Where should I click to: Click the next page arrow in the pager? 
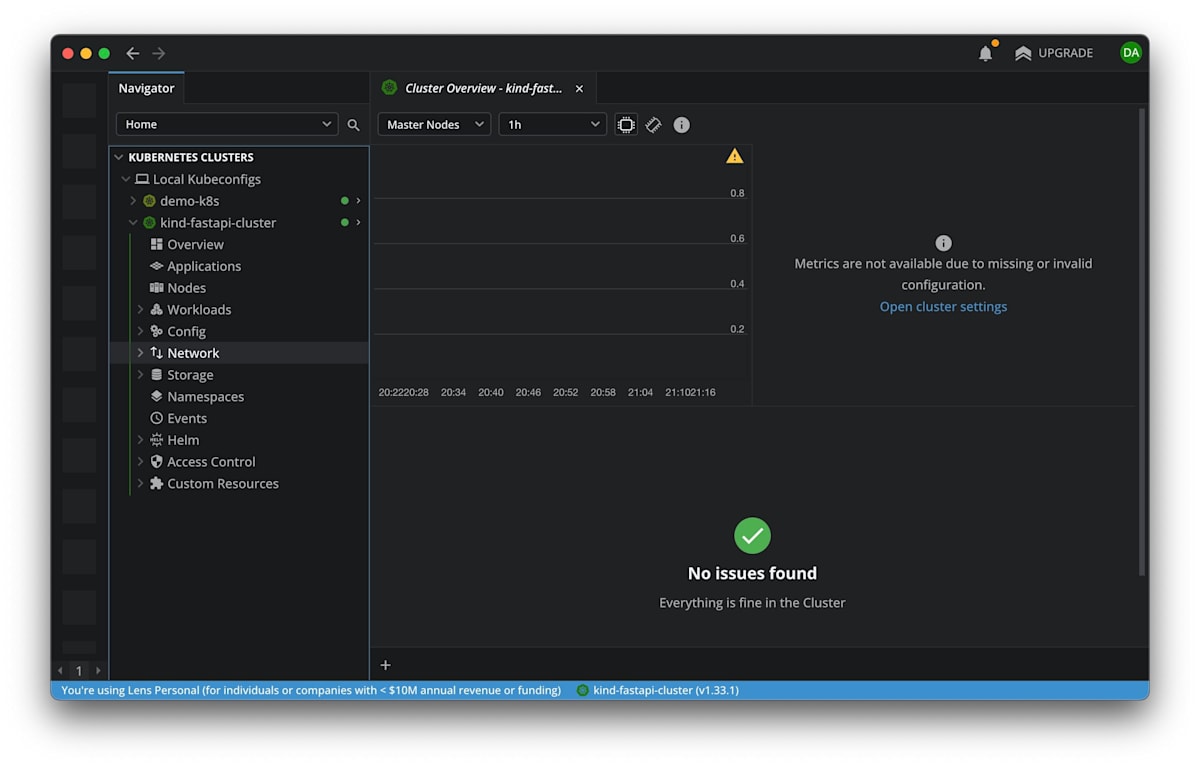pyautogui.click(x=98, y=671)
